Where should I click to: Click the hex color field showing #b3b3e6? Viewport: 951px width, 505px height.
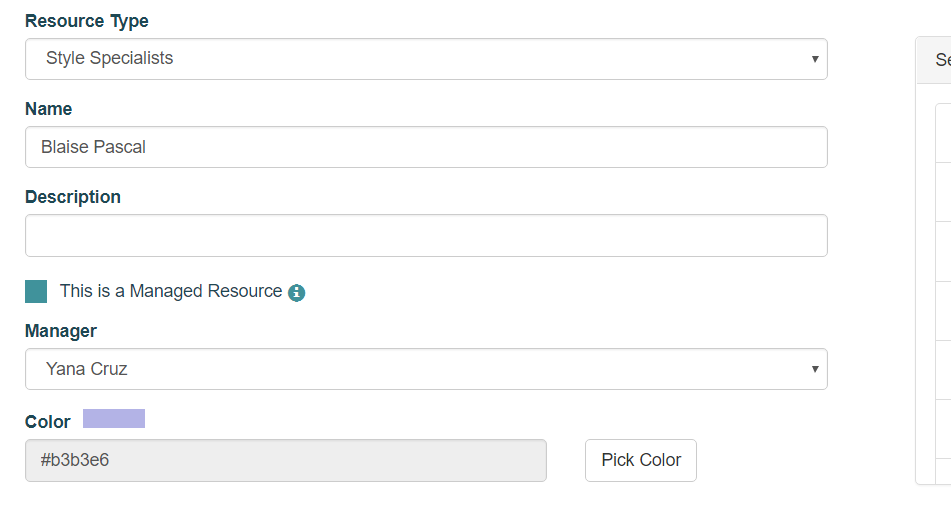[x=286, y=460]
